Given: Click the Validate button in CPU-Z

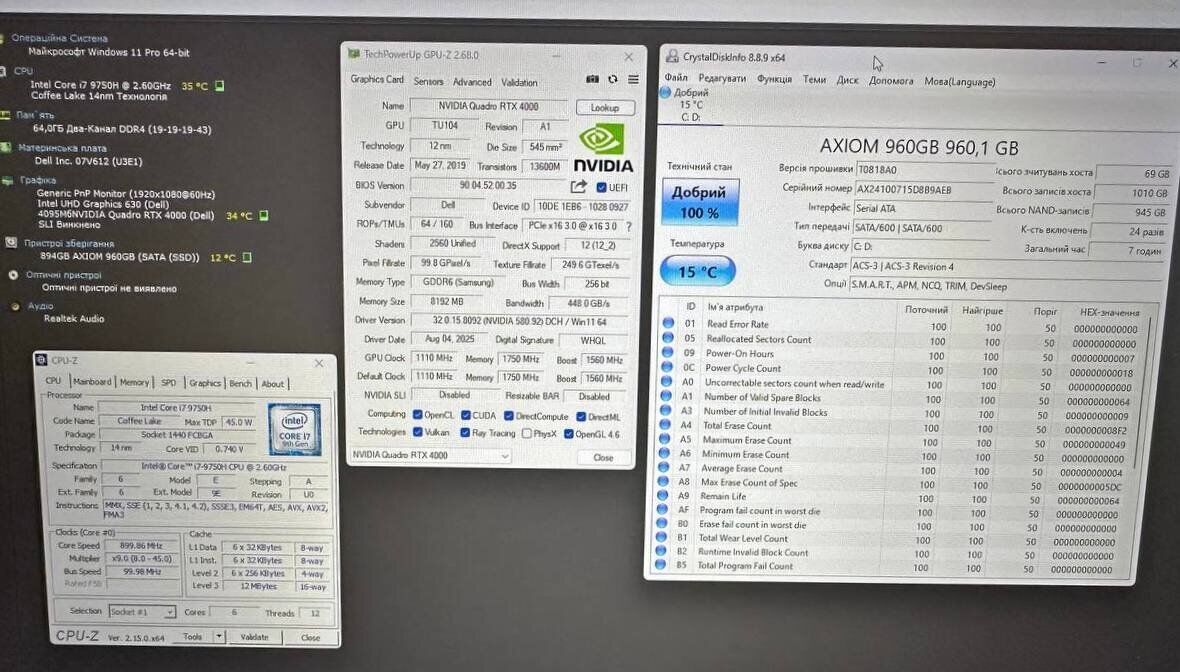Looking at the screenshot, I should point(255,637).
